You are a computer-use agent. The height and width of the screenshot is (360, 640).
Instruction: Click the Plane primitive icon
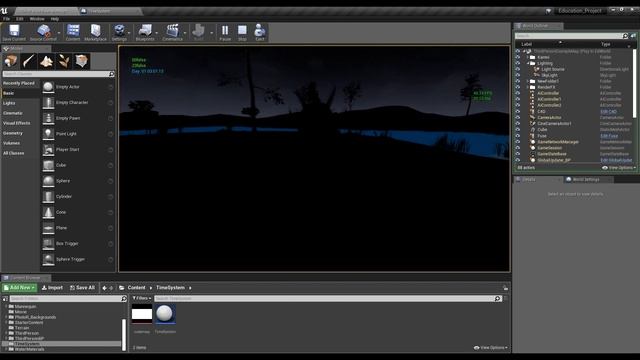point(48,228)
